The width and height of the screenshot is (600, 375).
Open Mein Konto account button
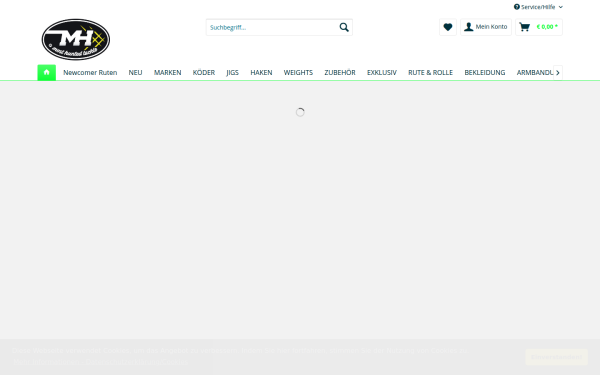(x=486, y=27)
